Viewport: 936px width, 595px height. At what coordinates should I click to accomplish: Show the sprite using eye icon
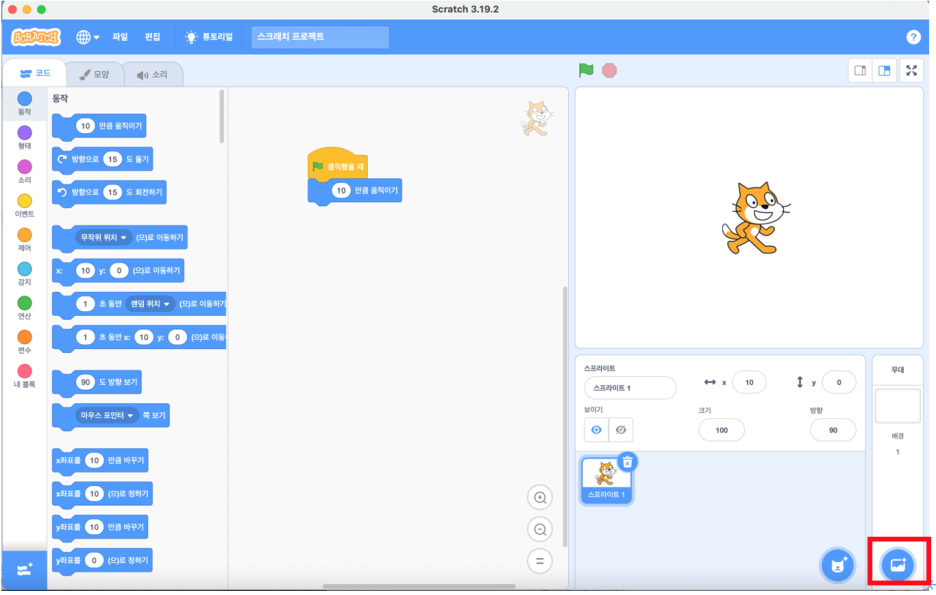596,430
